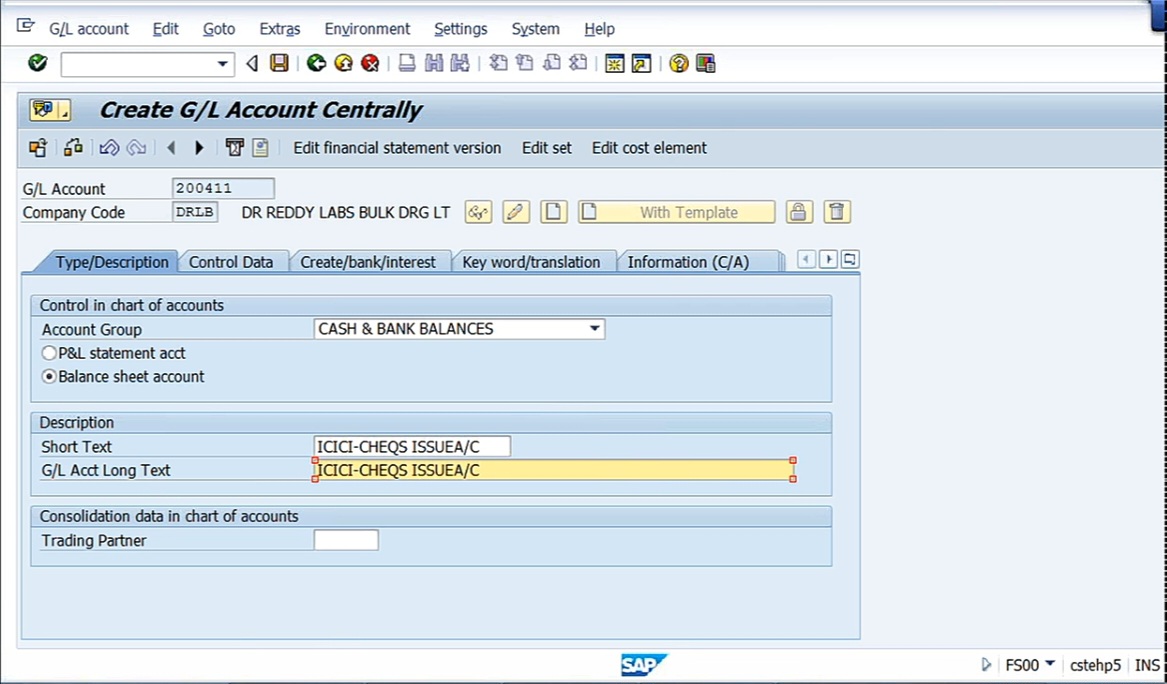Click the Create New Session icon

click(x=614, y=63)
